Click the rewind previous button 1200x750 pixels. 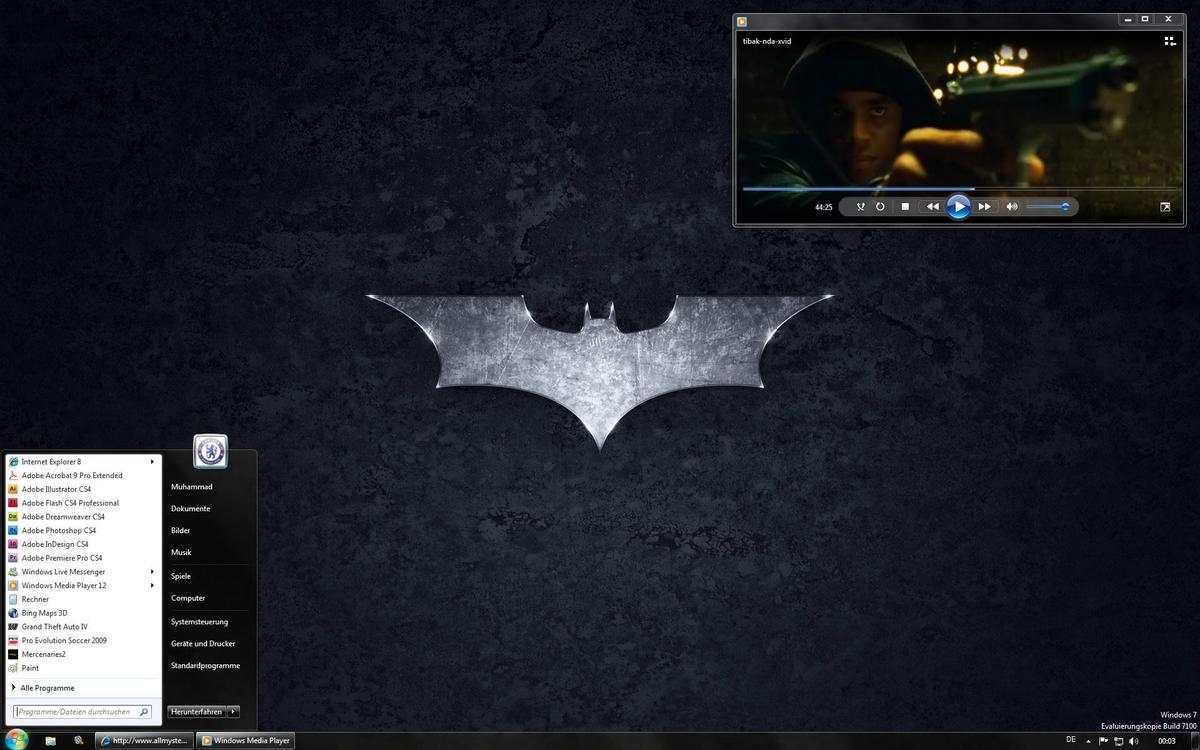[932, 207]
